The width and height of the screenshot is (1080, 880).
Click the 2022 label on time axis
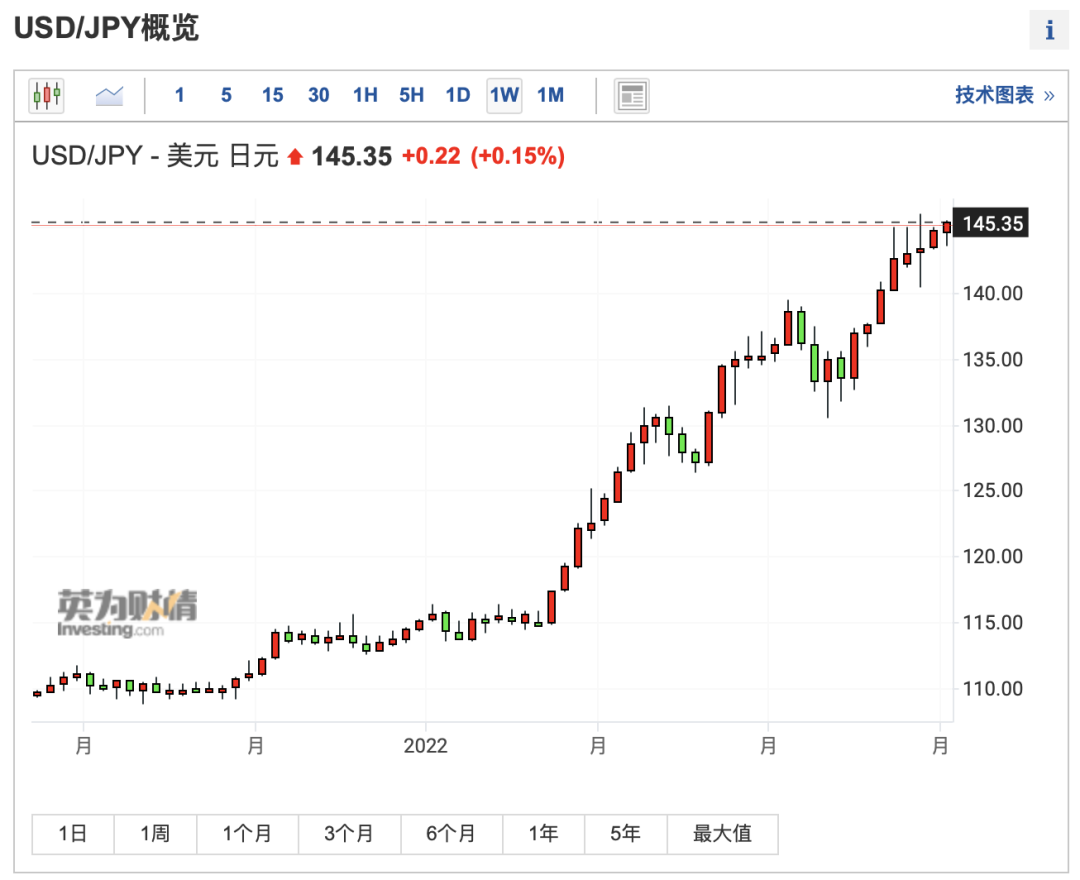[x=425, y=746]
